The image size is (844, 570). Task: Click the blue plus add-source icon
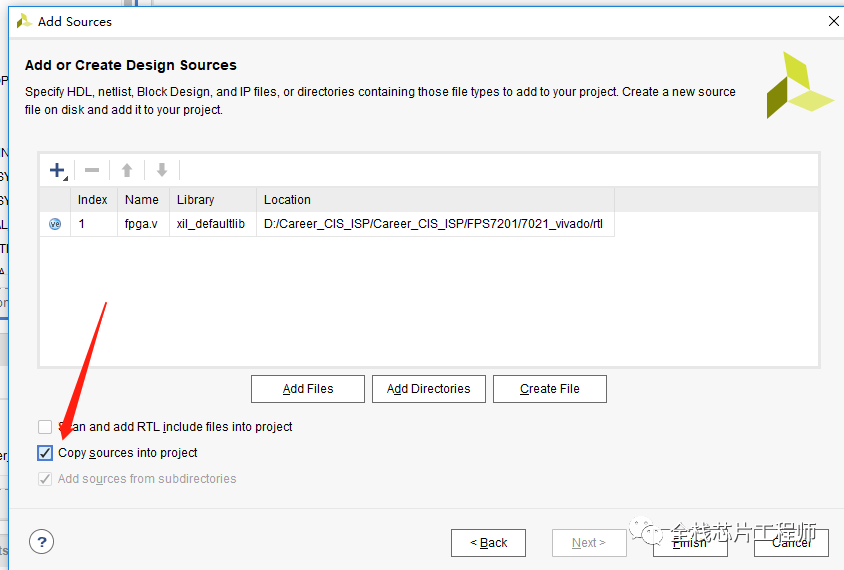click(x=57, y=170)
